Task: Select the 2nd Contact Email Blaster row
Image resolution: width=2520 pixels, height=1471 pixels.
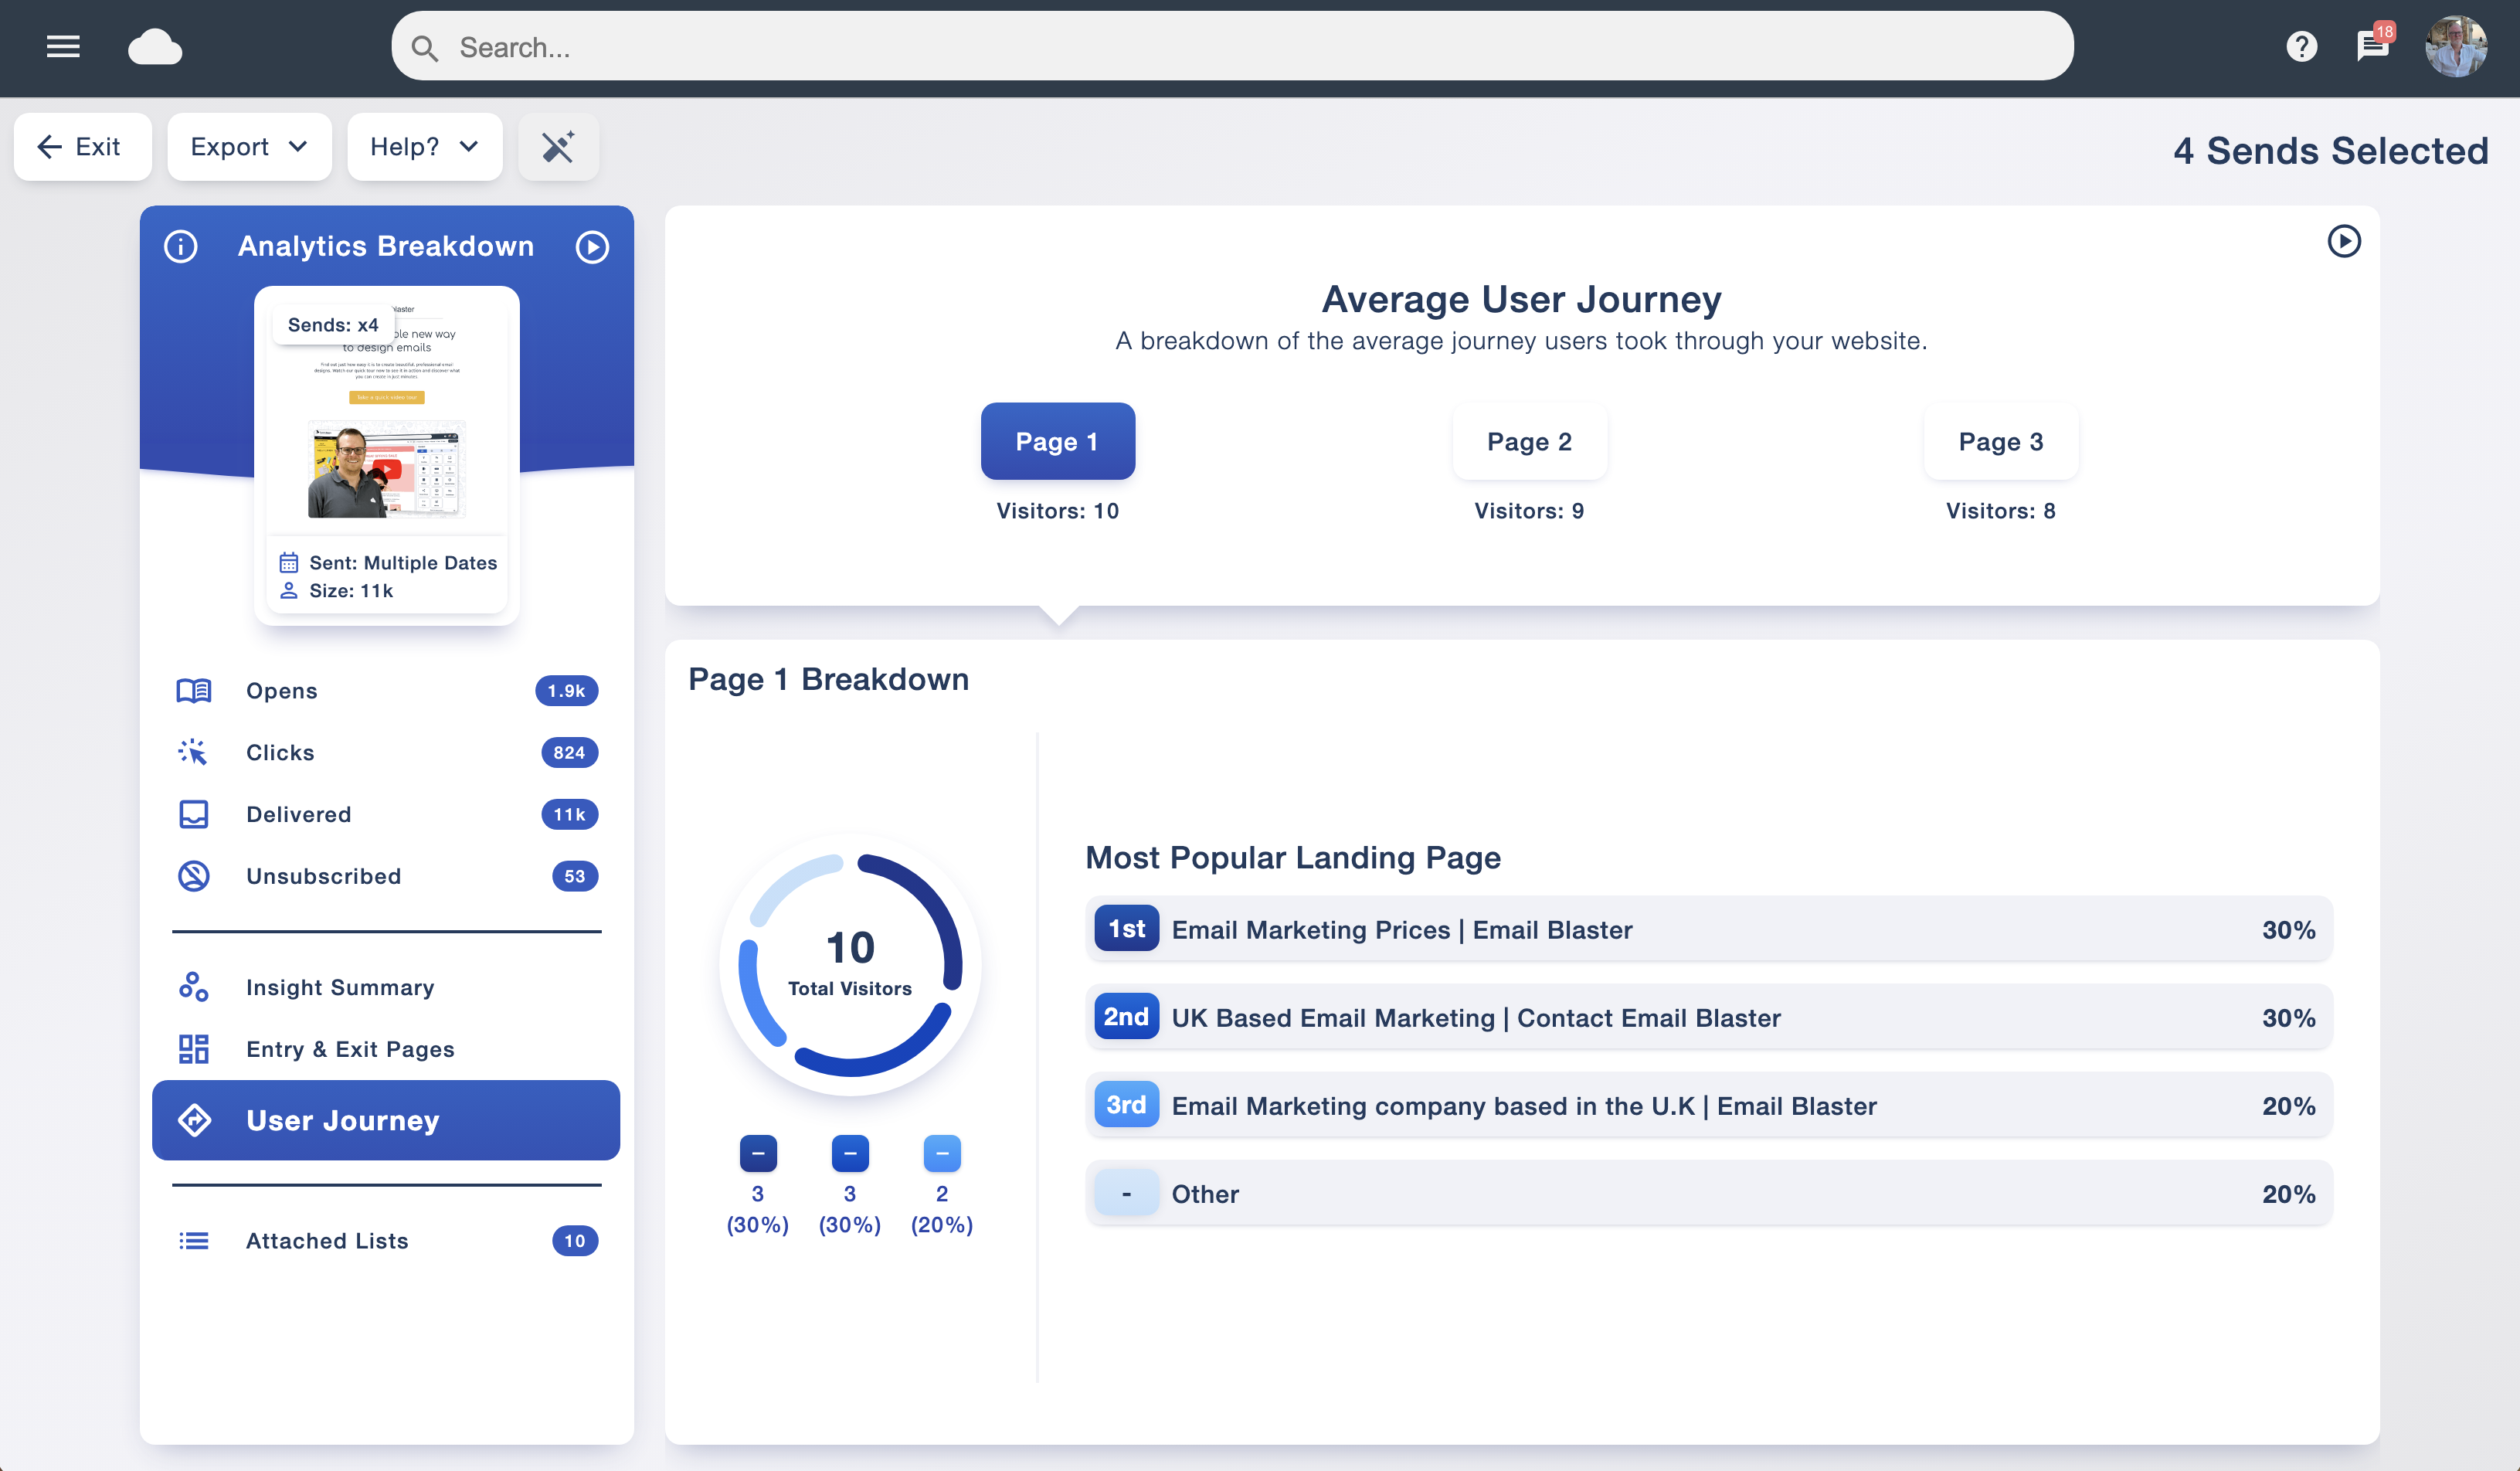Action: click(x=1708, y=1017)
